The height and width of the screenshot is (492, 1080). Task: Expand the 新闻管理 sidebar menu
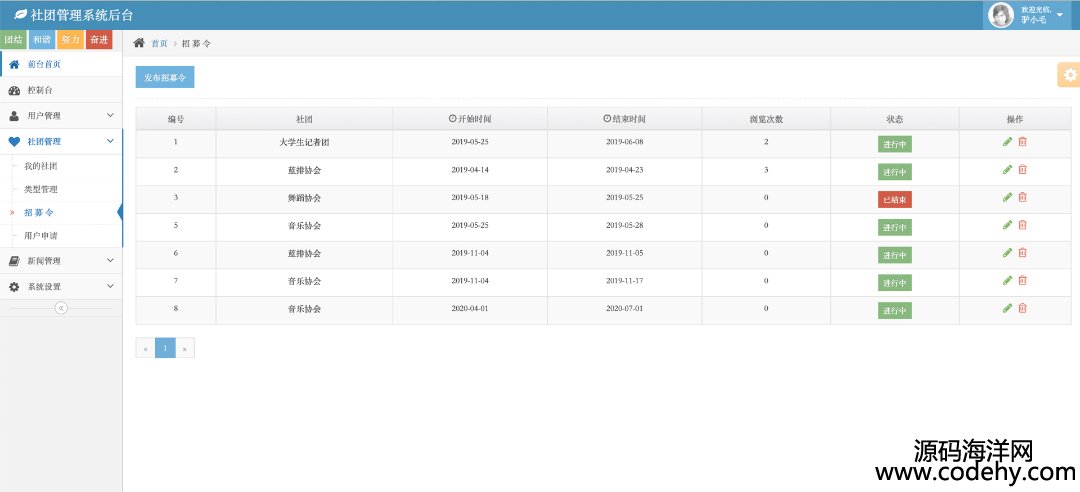tap(61, 261)
